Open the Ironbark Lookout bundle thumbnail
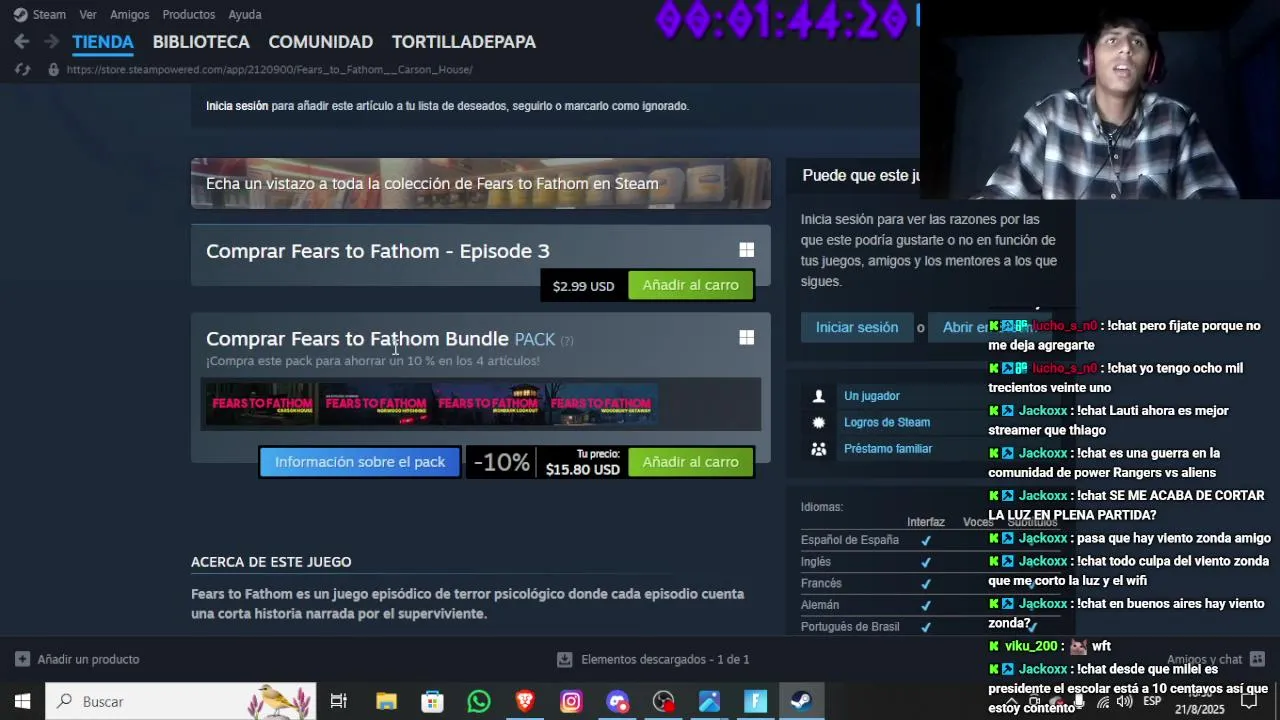 pyautogui.click(x=488, y=404)
